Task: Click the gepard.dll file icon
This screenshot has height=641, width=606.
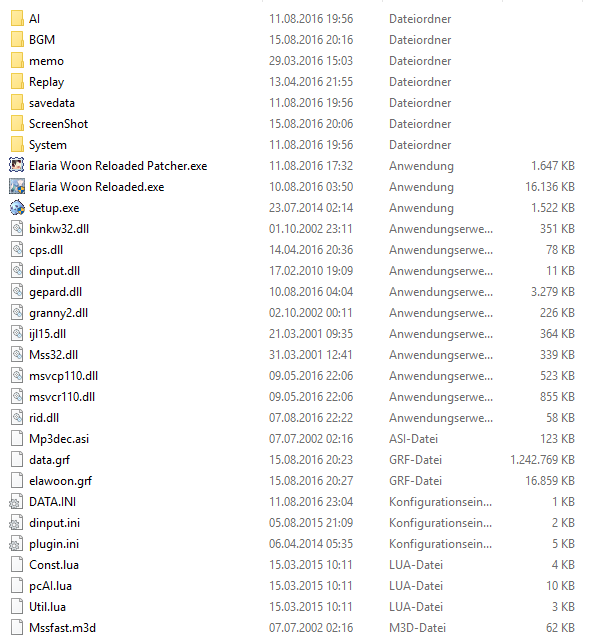Action: tap(17, 292)
